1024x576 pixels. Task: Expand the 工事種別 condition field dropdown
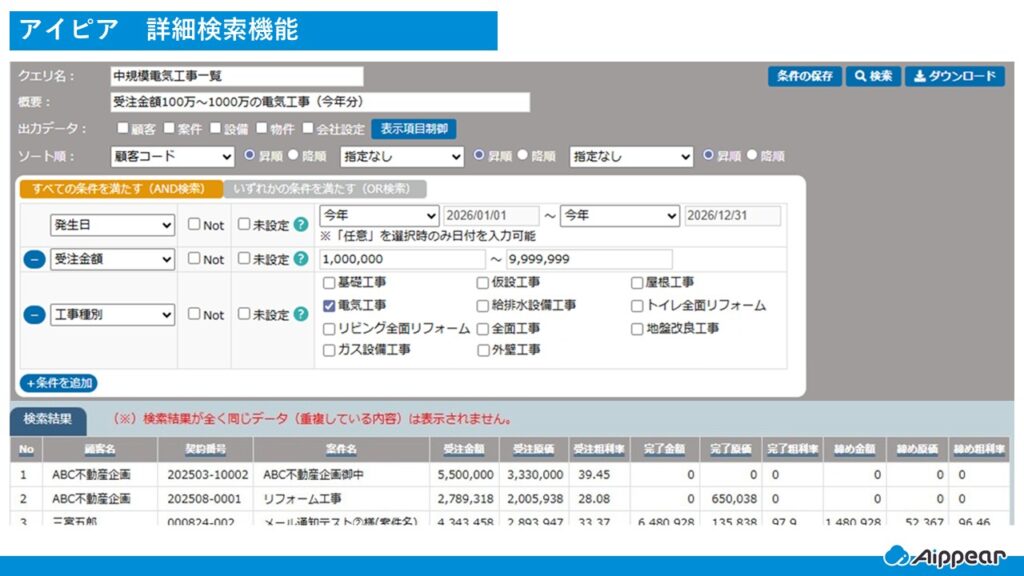pos(112,315)
